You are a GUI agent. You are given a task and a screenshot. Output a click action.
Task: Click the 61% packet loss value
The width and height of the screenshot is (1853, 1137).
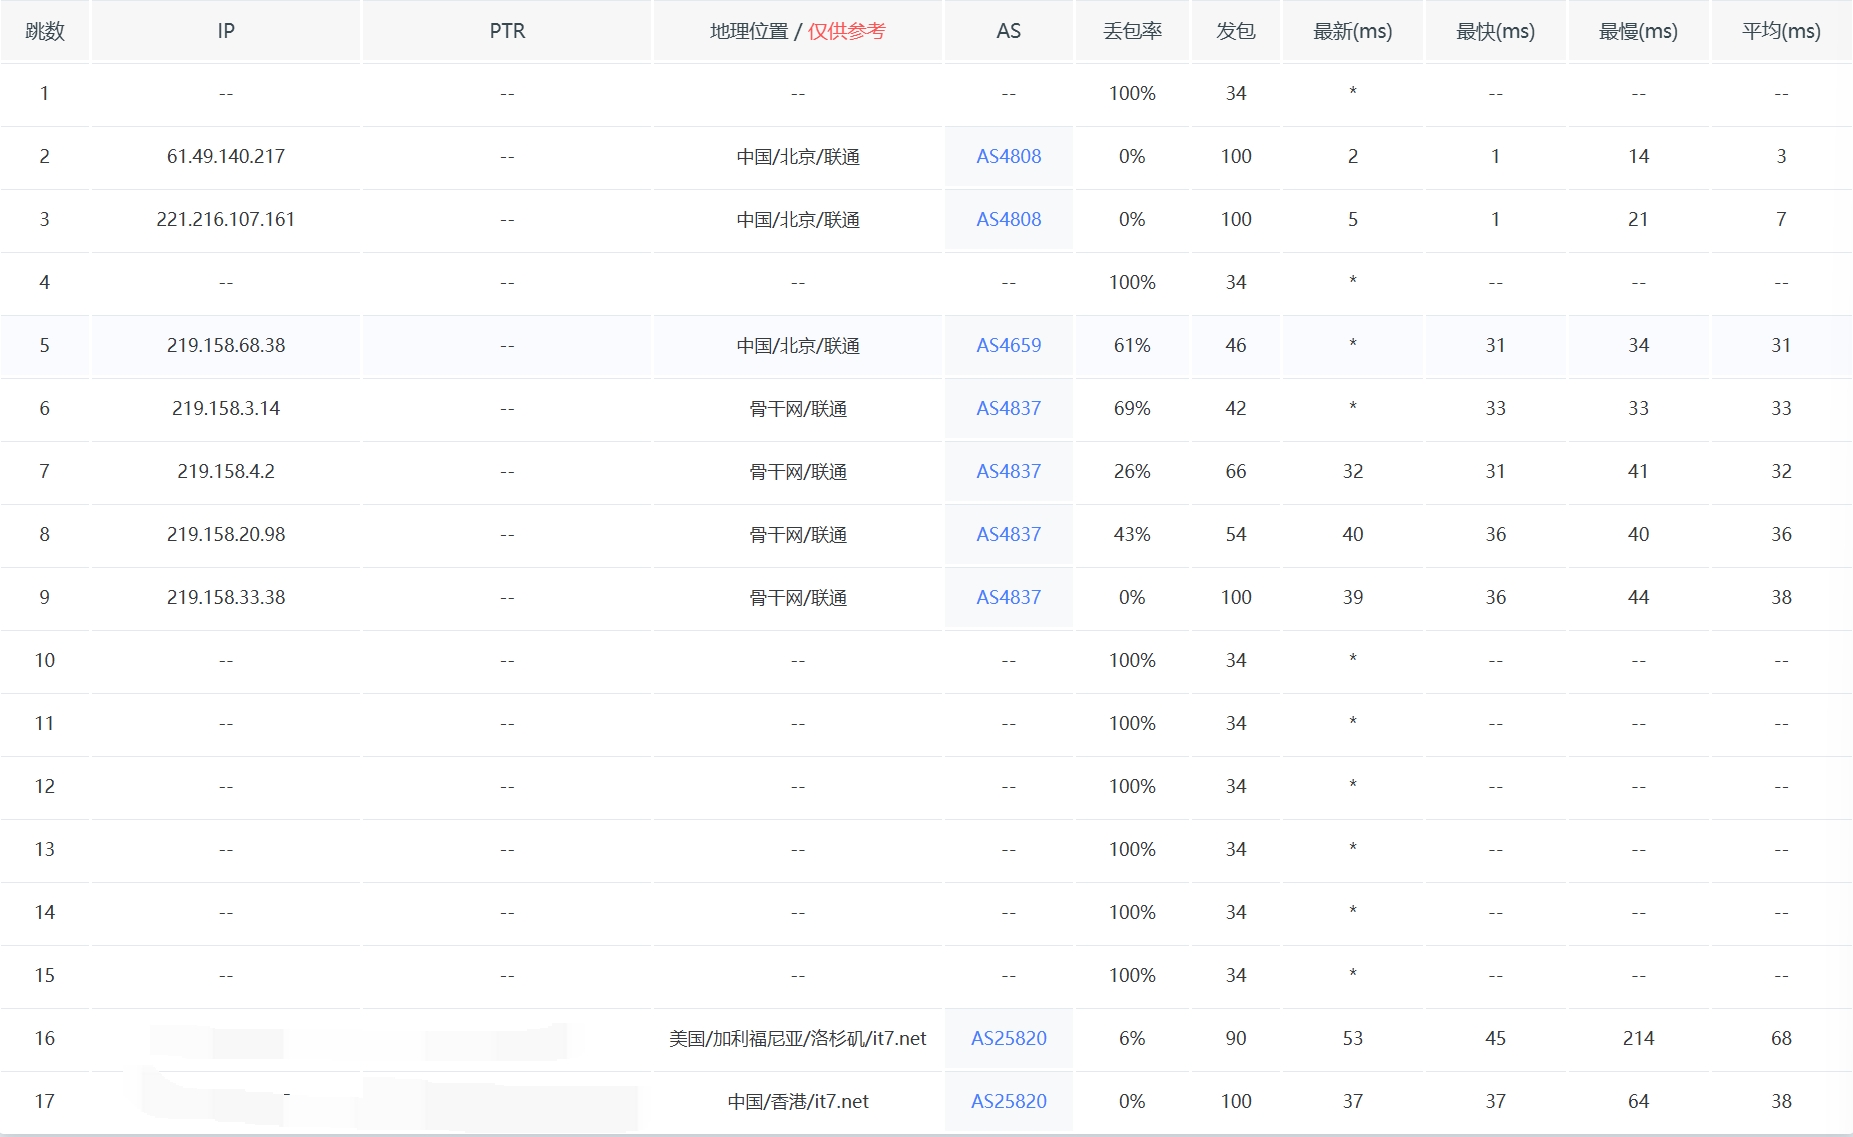1132,345
